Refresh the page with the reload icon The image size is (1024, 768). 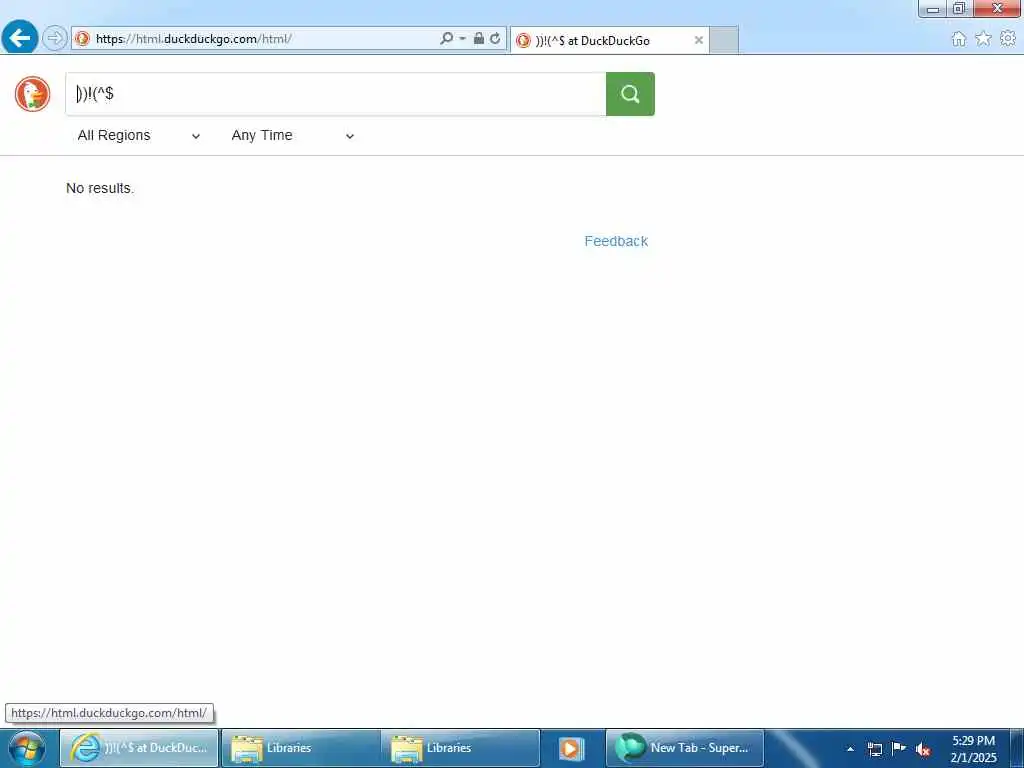(496, 39)
